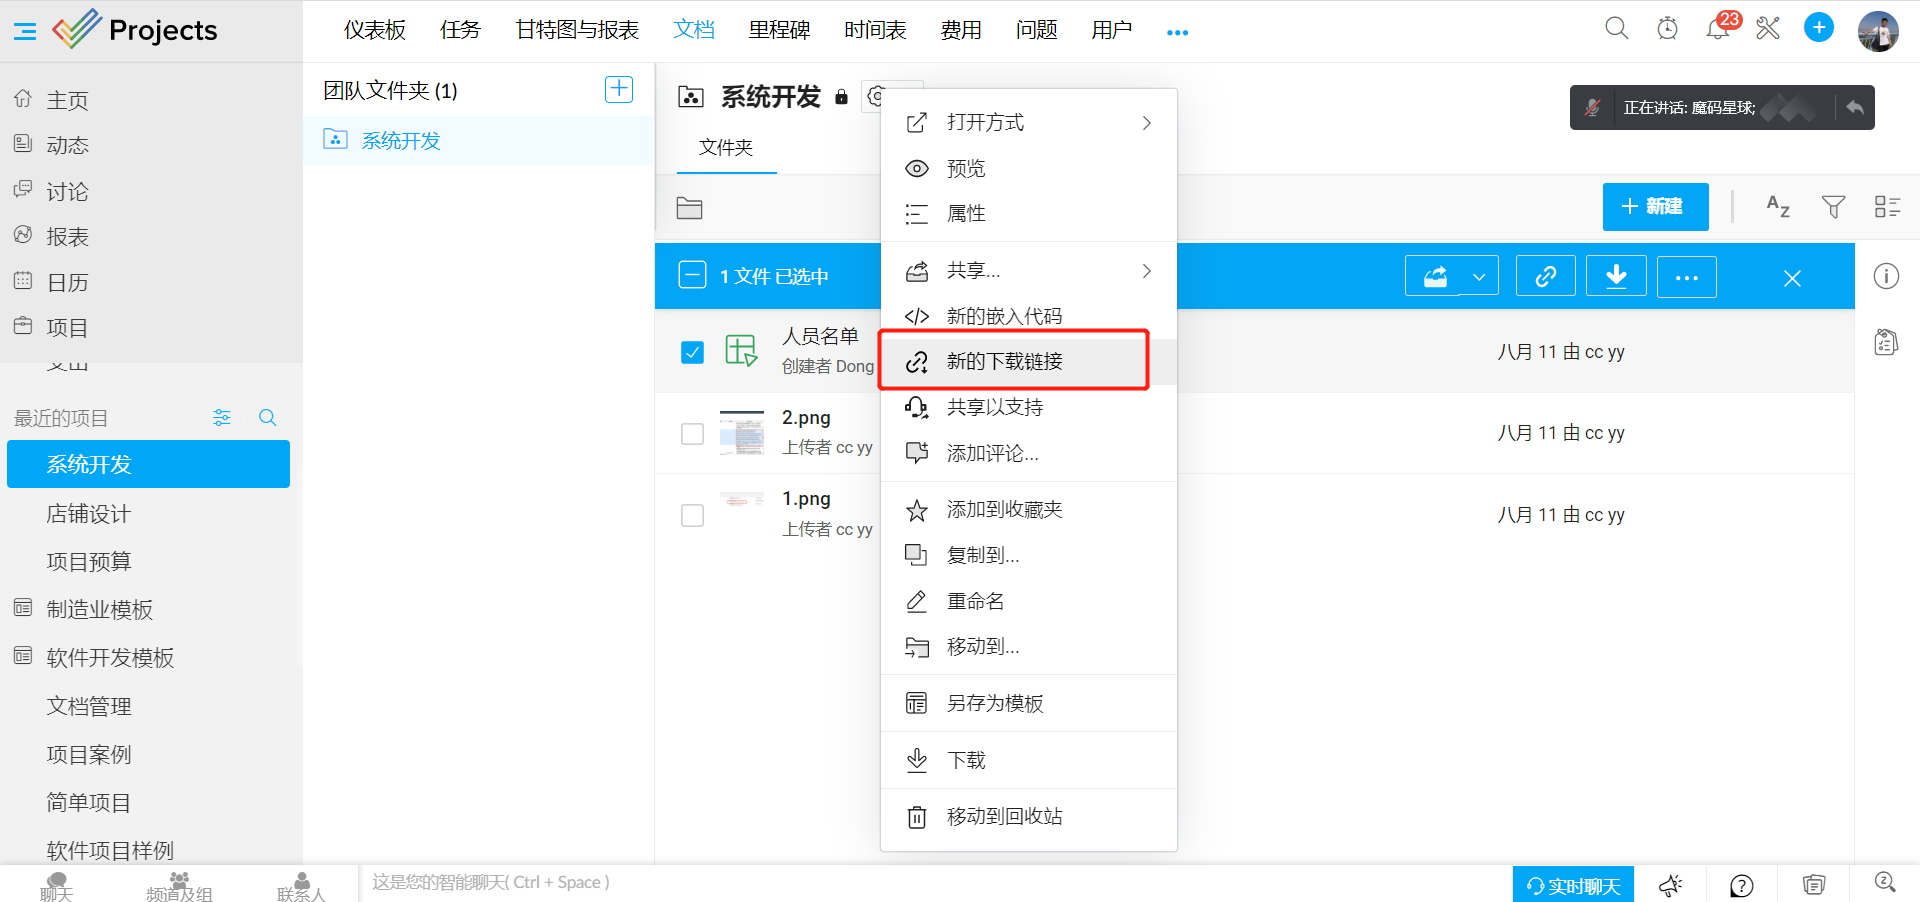1920x902 pixels.
Task: Add a new team folder with plus icon
Action: [619, 90]
